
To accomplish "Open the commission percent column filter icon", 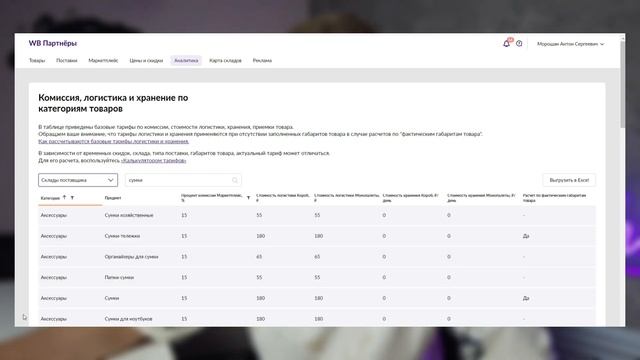I will 248,198.
